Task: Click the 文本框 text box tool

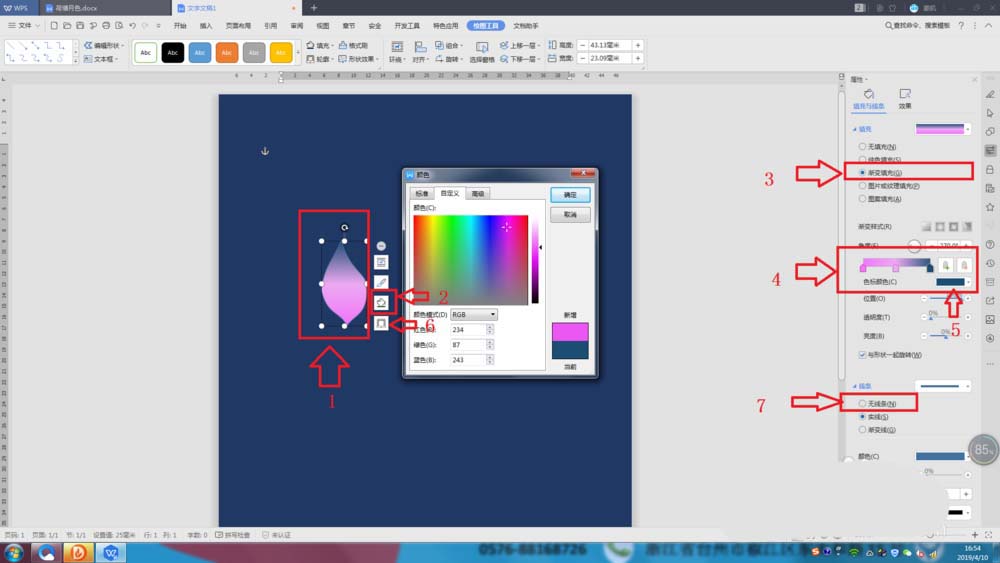Action: 101,59
